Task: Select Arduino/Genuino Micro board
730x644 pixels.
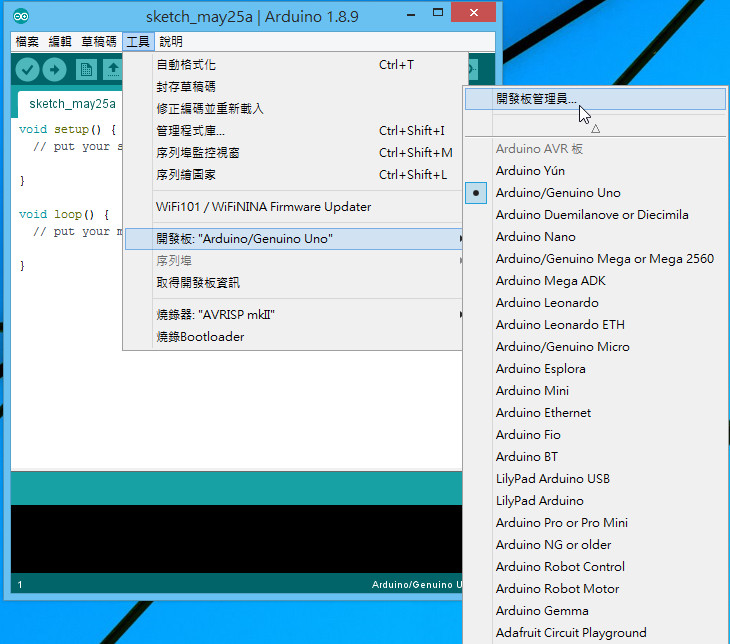Action: [595, 346]
